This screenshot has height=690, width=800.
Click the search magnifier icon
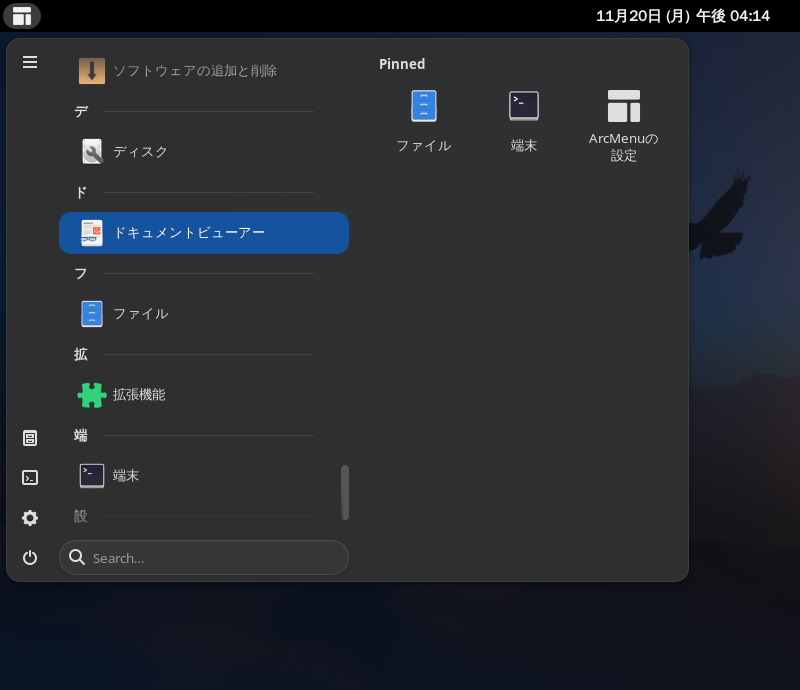click(77, 557)
